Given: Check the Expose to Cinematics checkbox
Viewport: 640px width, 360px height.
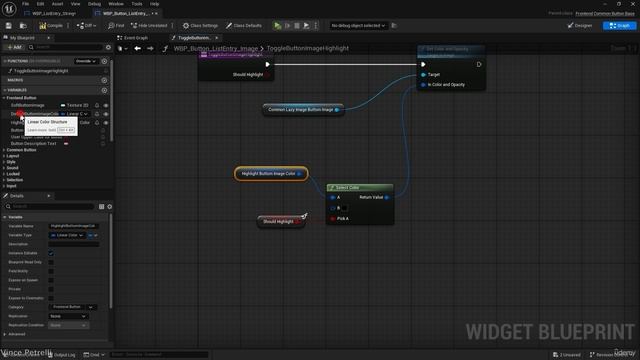Looking at the screenshot, I should pos(51,298).
